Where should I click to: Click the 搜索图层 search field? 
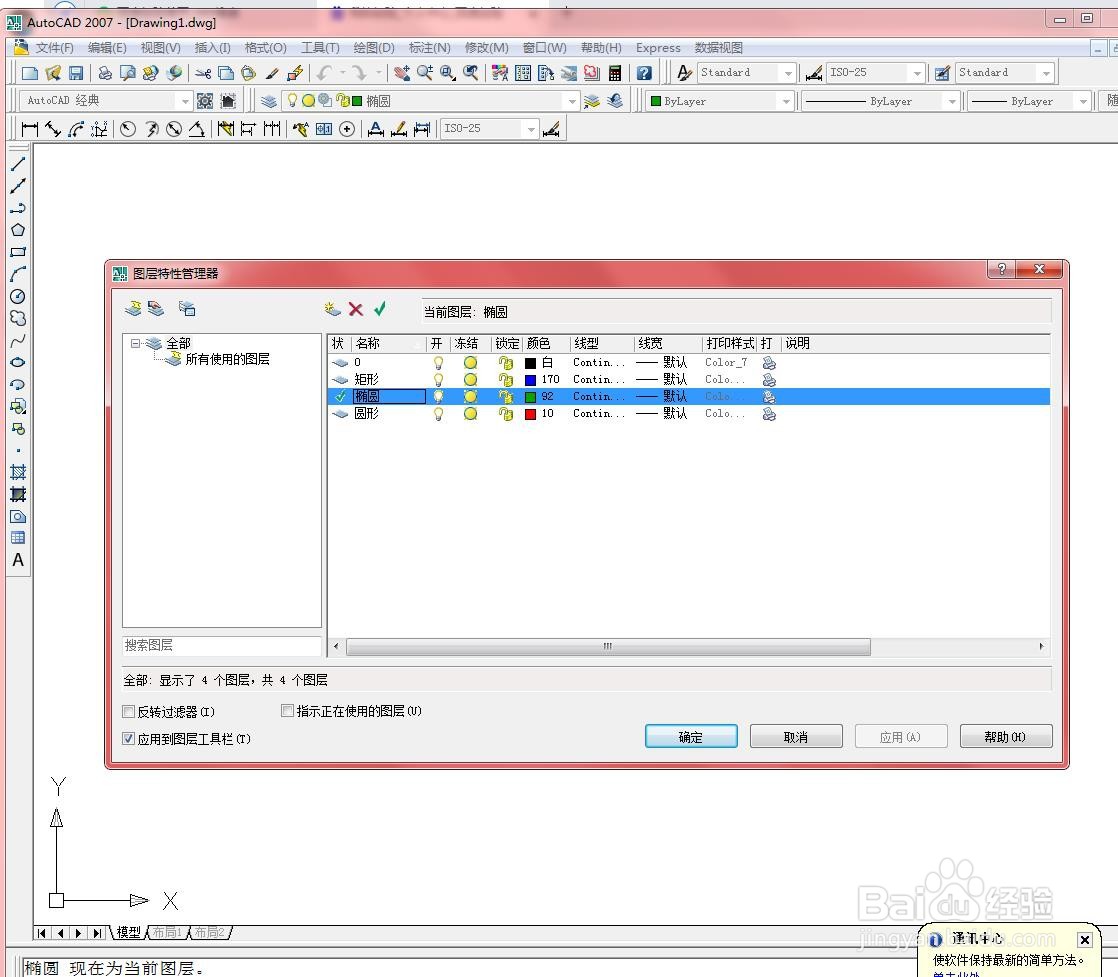tap(222, 645)
